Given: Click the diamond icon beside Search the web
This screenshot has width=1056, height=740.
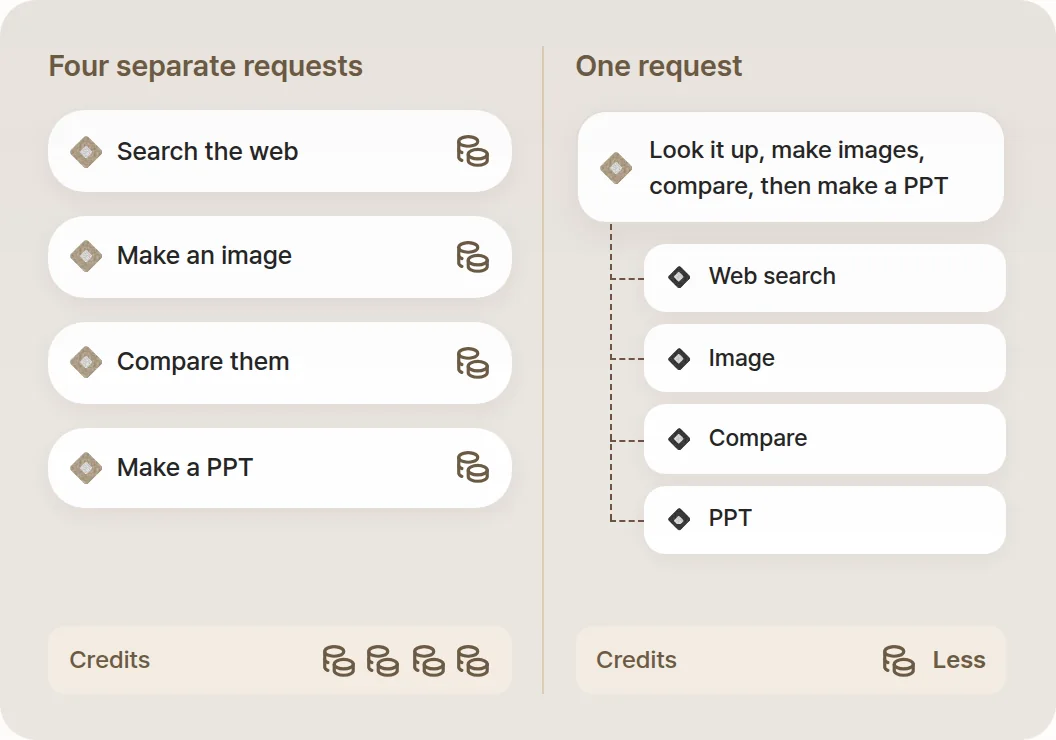Looking at the screenshot, I should 86,152.
